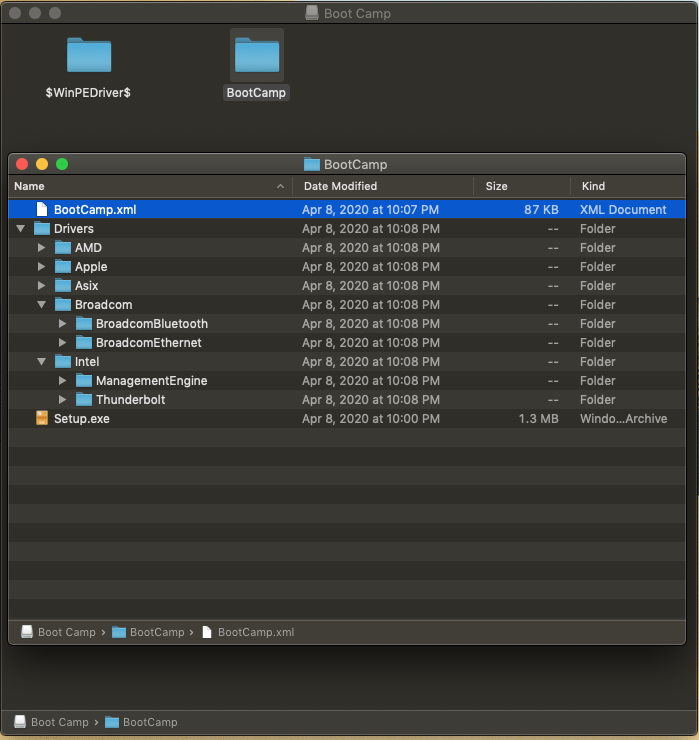Viewport: 699px width, 740px height.
Task: Go to Boot Camp in rear window path bar
Action: (51, 722)
